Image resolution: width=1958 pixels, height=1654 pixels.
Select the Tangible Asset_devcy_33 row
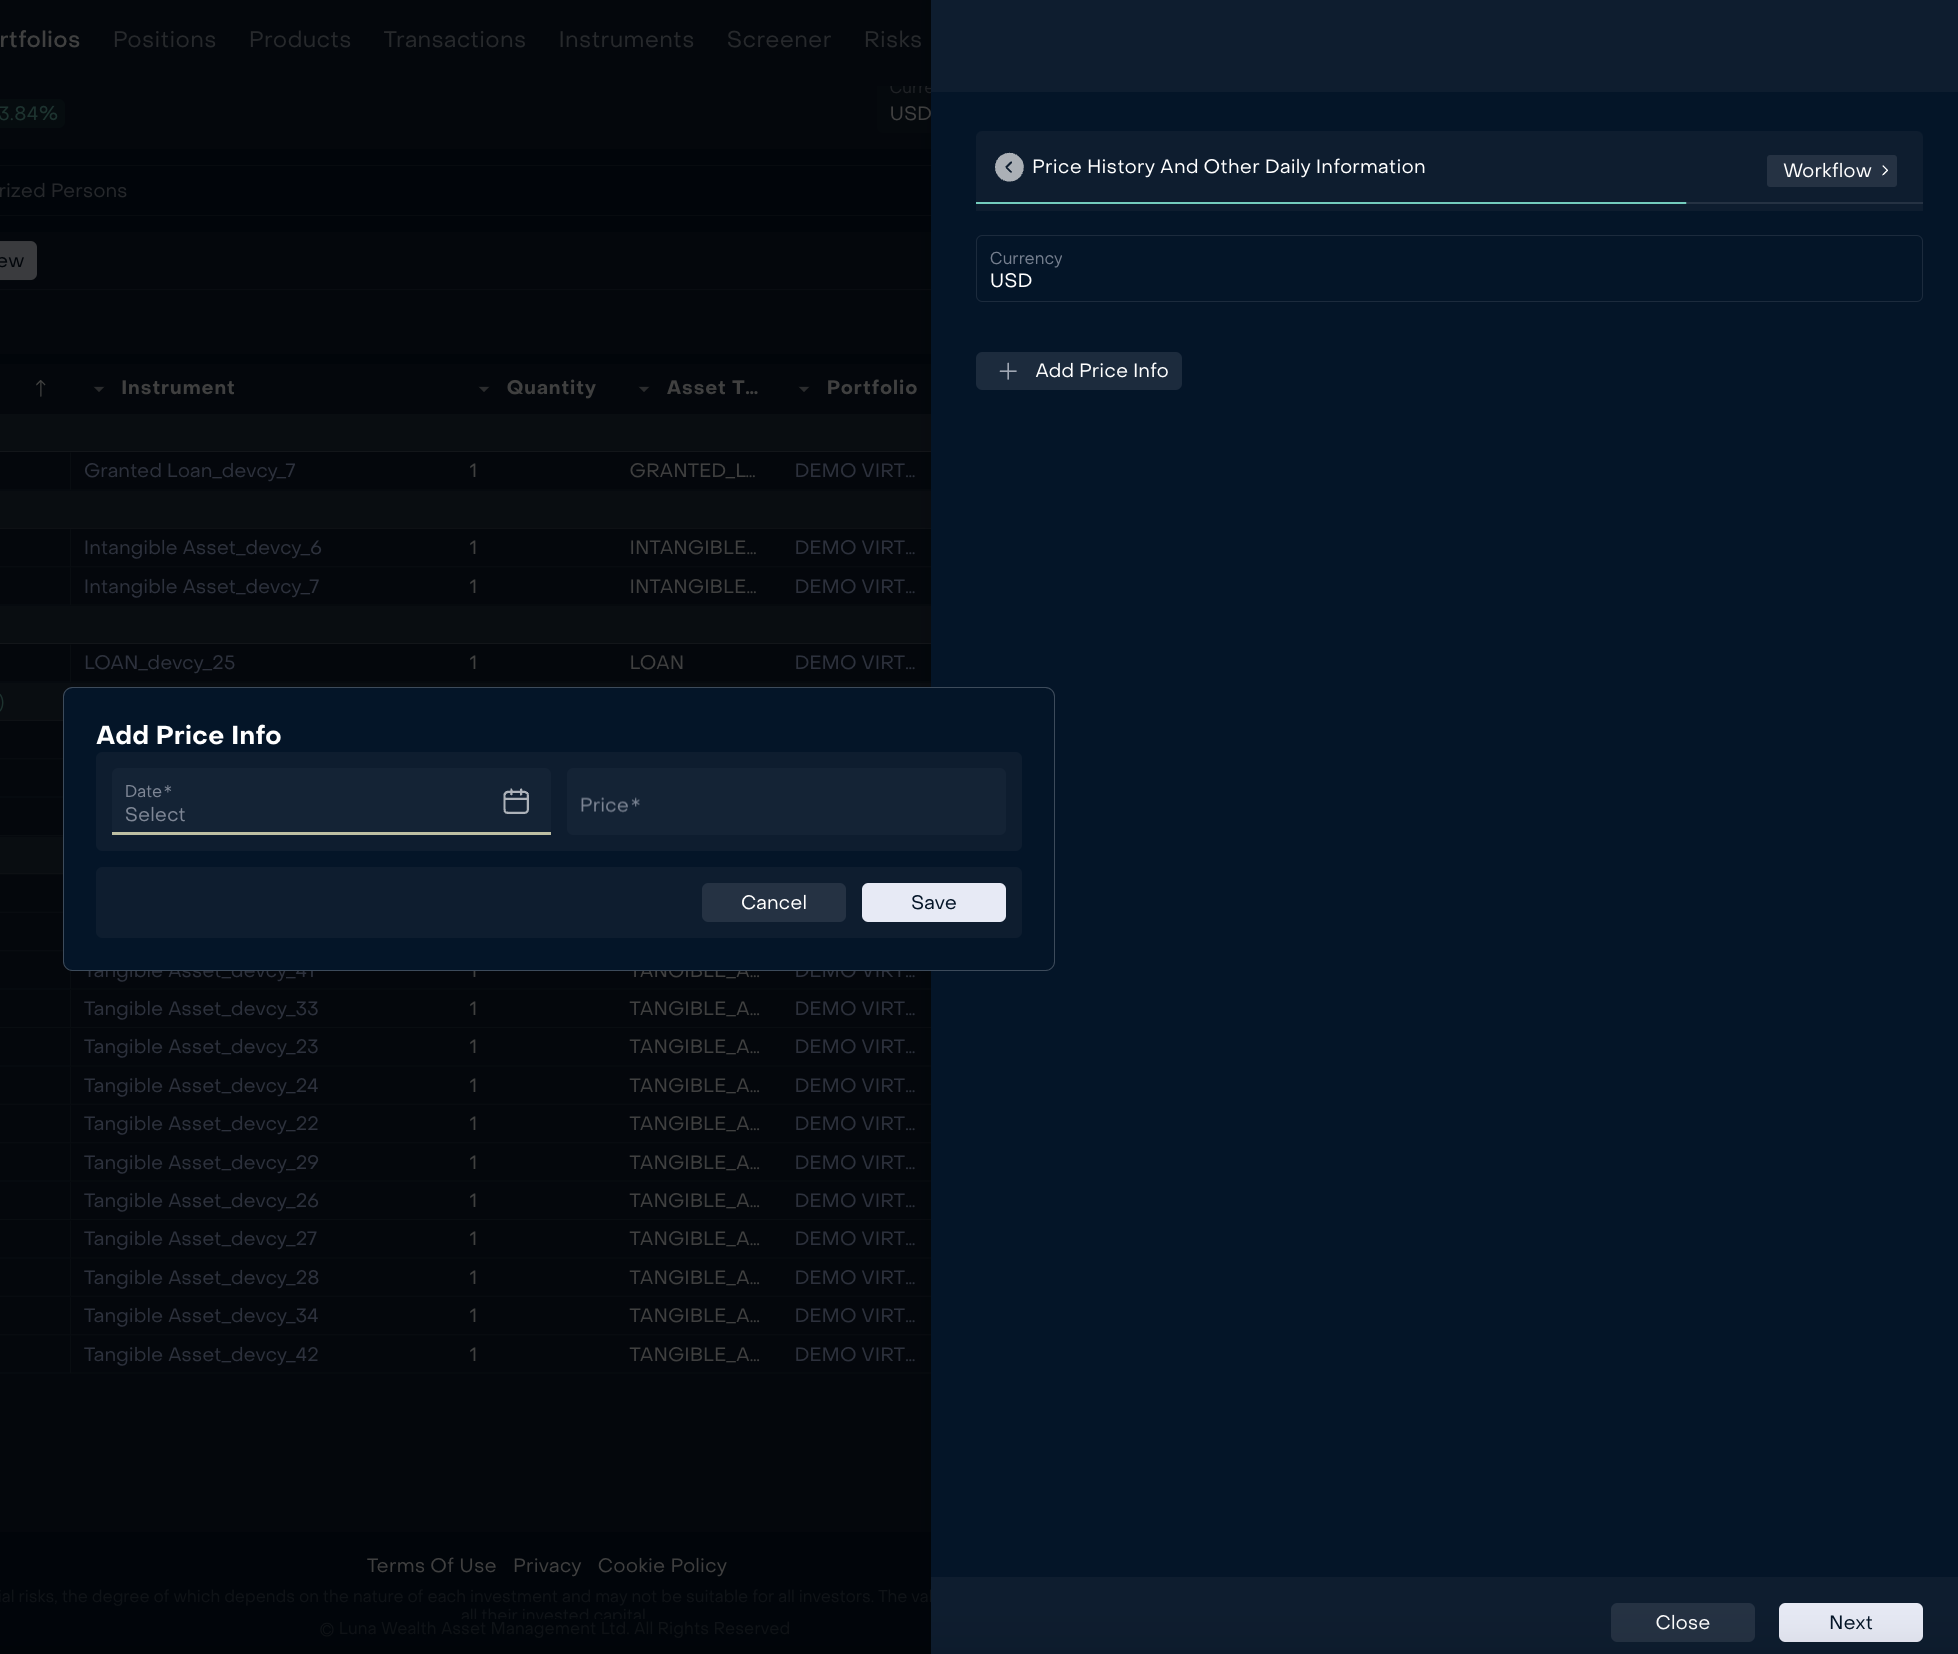tap(201, 1008)
